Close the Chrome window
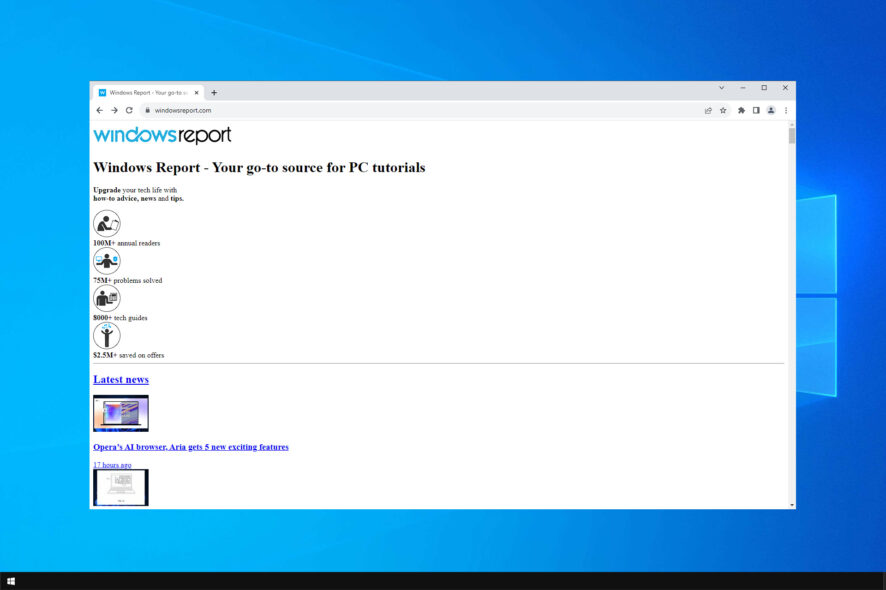This screenshot has height=590, width=886. pos(785,88)
